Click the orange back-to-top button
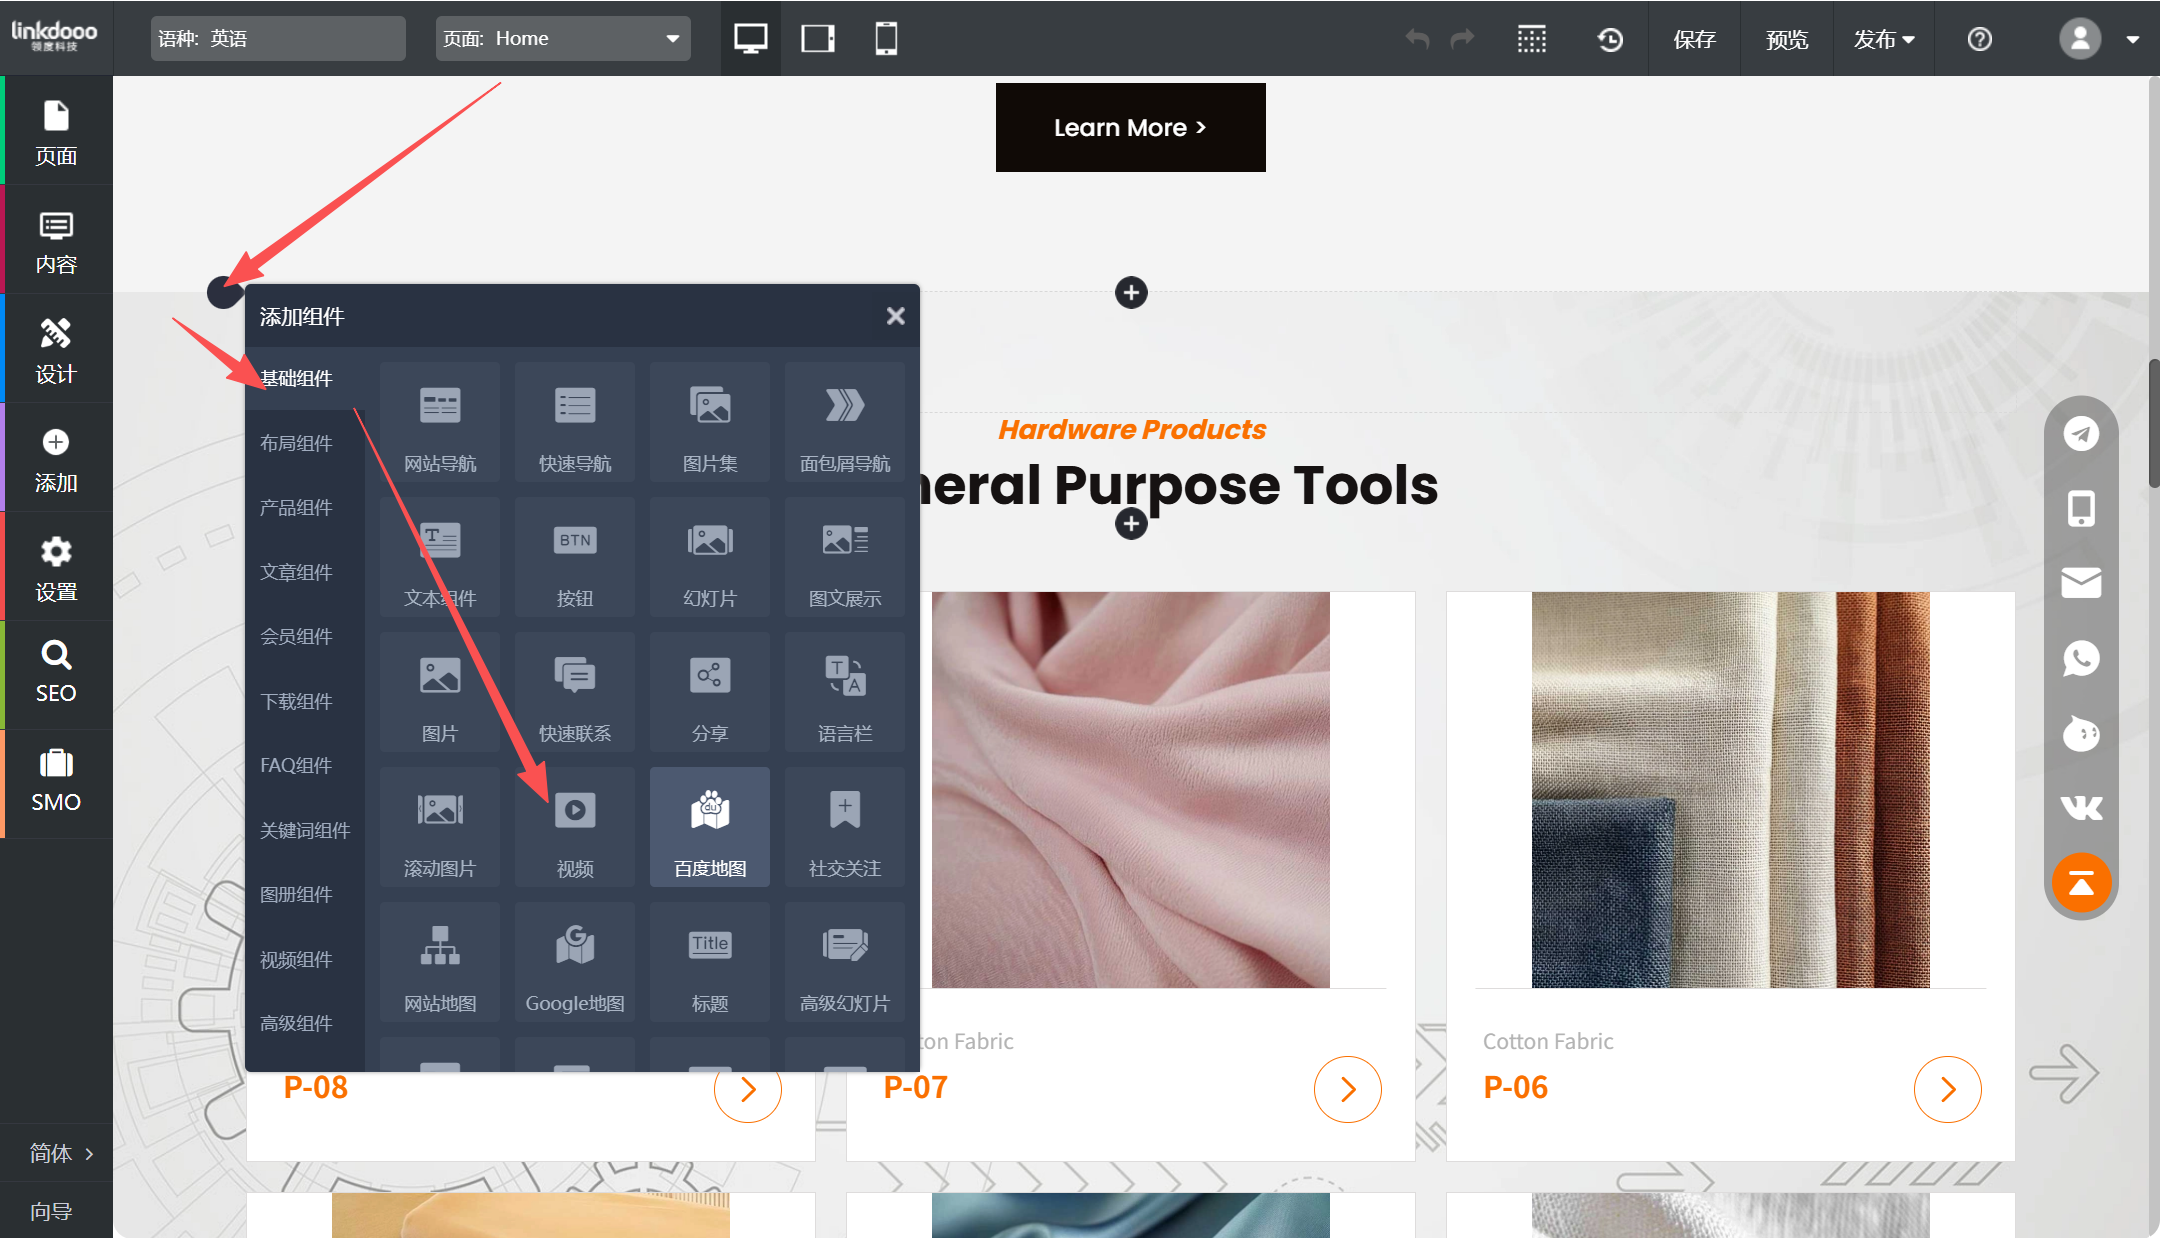 pos(2081,883)
